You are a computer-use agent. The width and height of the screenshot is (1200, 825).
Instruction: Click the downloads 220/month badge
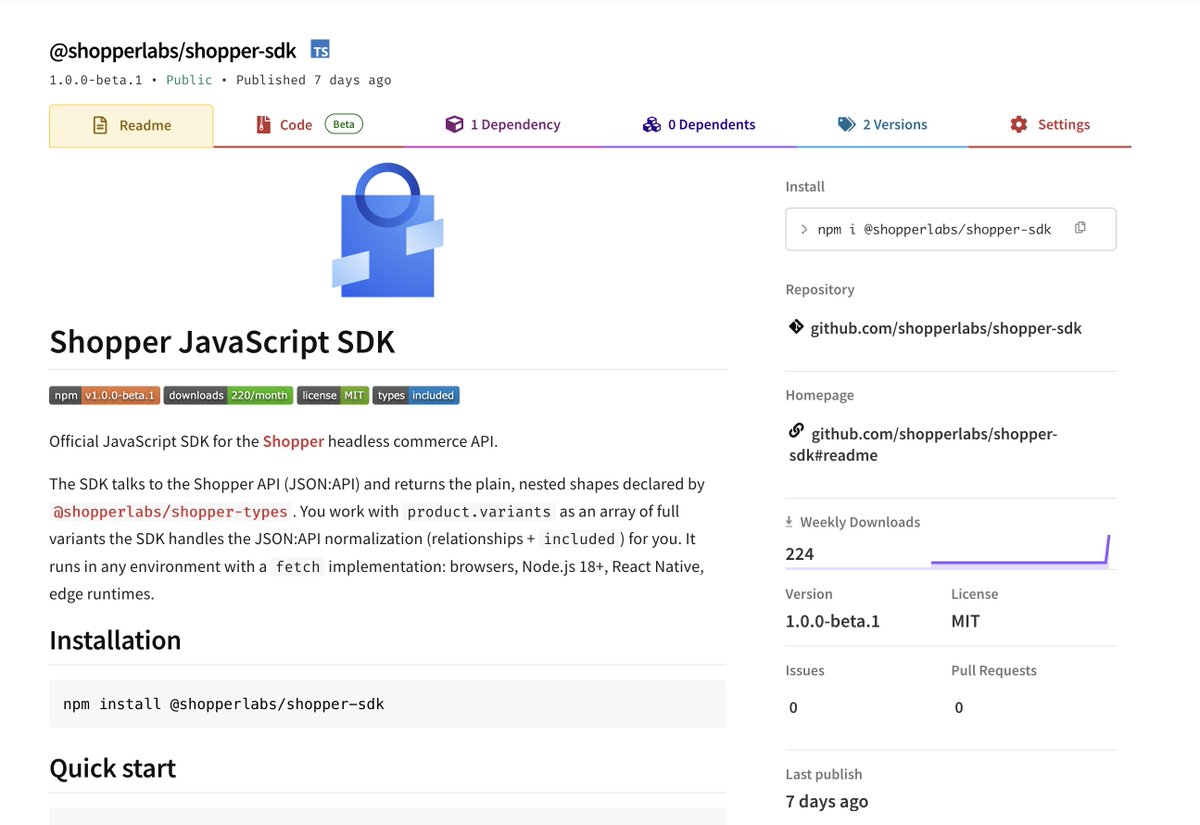(x=228, y=395)
